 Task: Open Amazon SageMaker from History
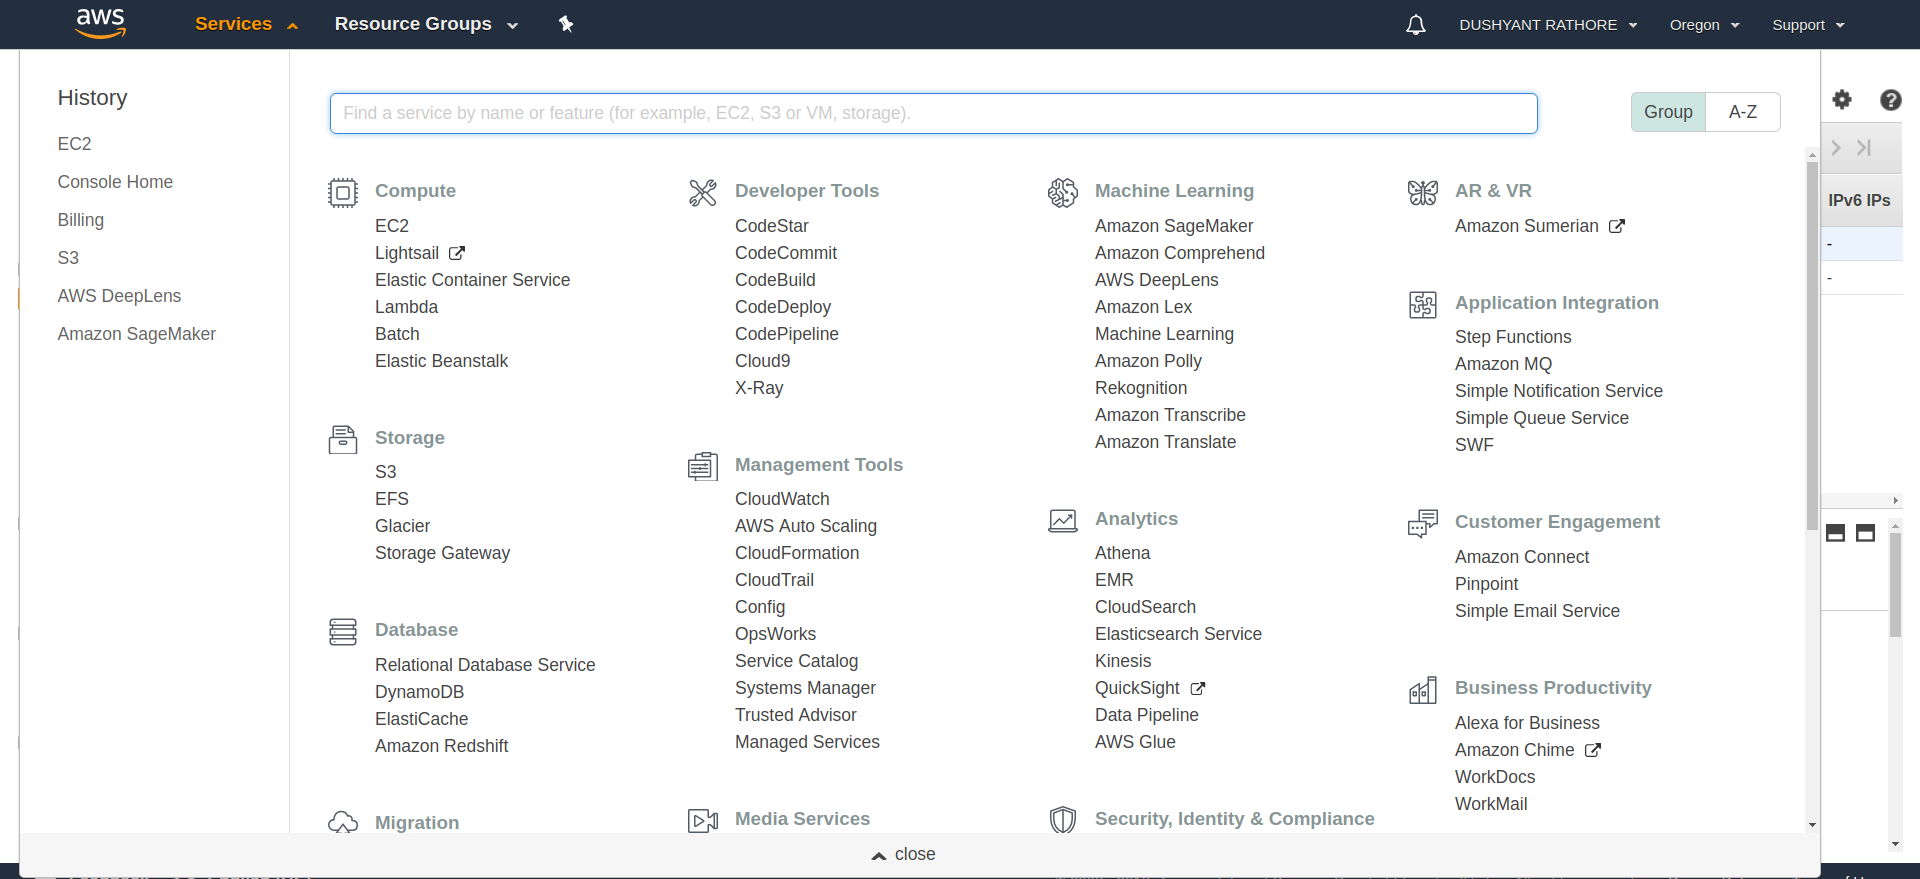136,334
